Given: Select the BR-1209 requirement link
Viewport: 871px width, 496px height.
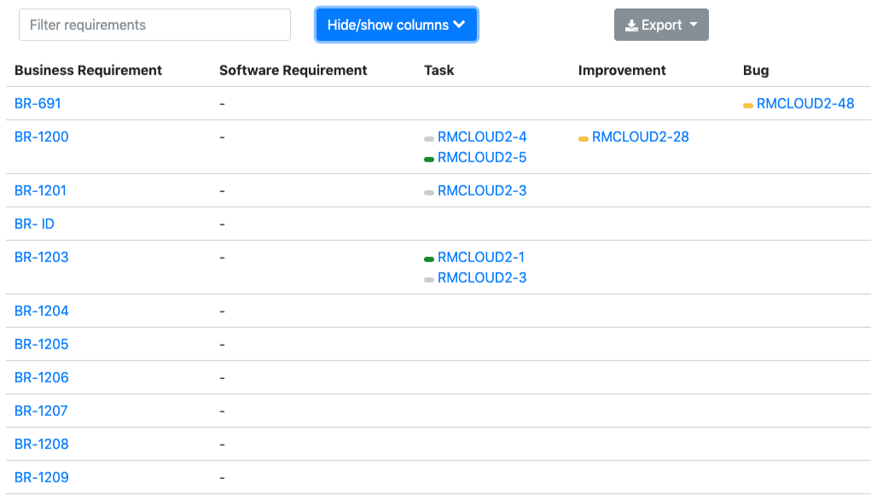Looking at the screenshot, I should click(42, 477).
